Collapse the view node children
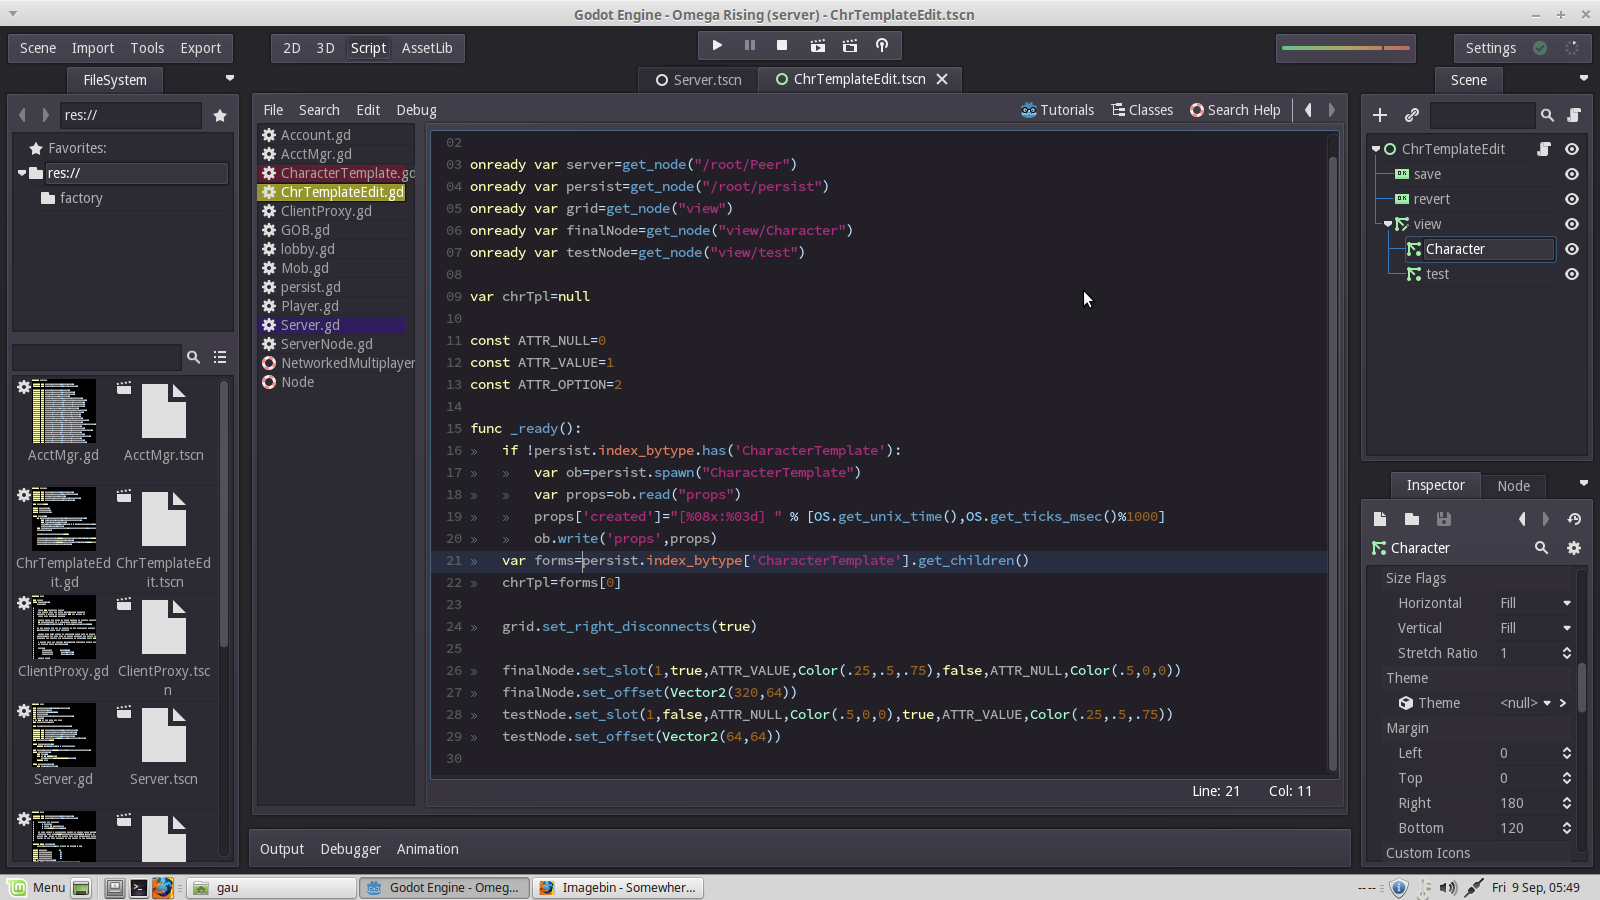 [1388, 224]
